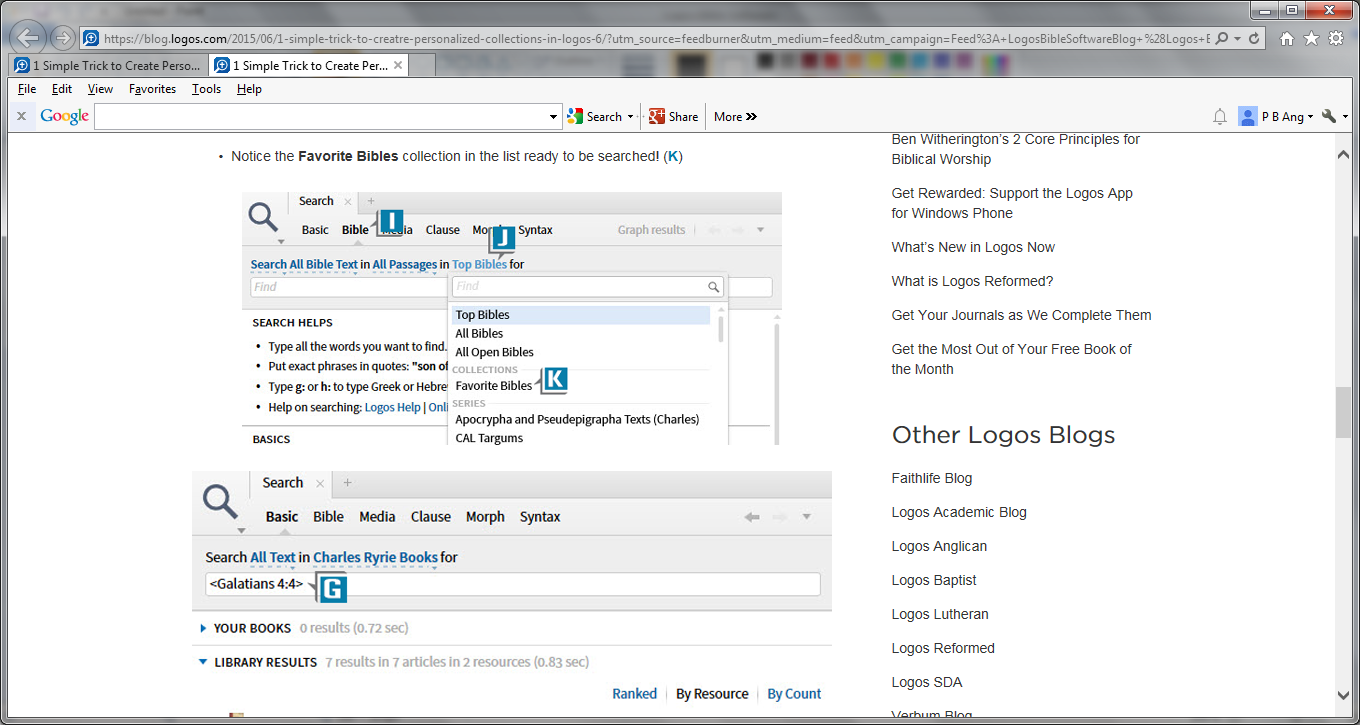Refresh the page from the address bar
The height and width of the screenshot is (725, 1360).
pos(1254,38)
